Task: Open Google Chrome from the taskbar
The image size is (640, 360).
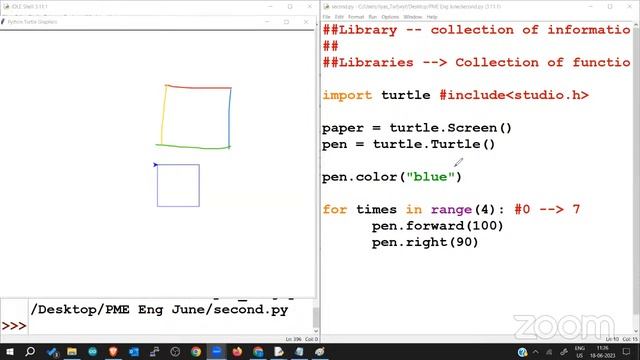Action: [x=196, y=351]
